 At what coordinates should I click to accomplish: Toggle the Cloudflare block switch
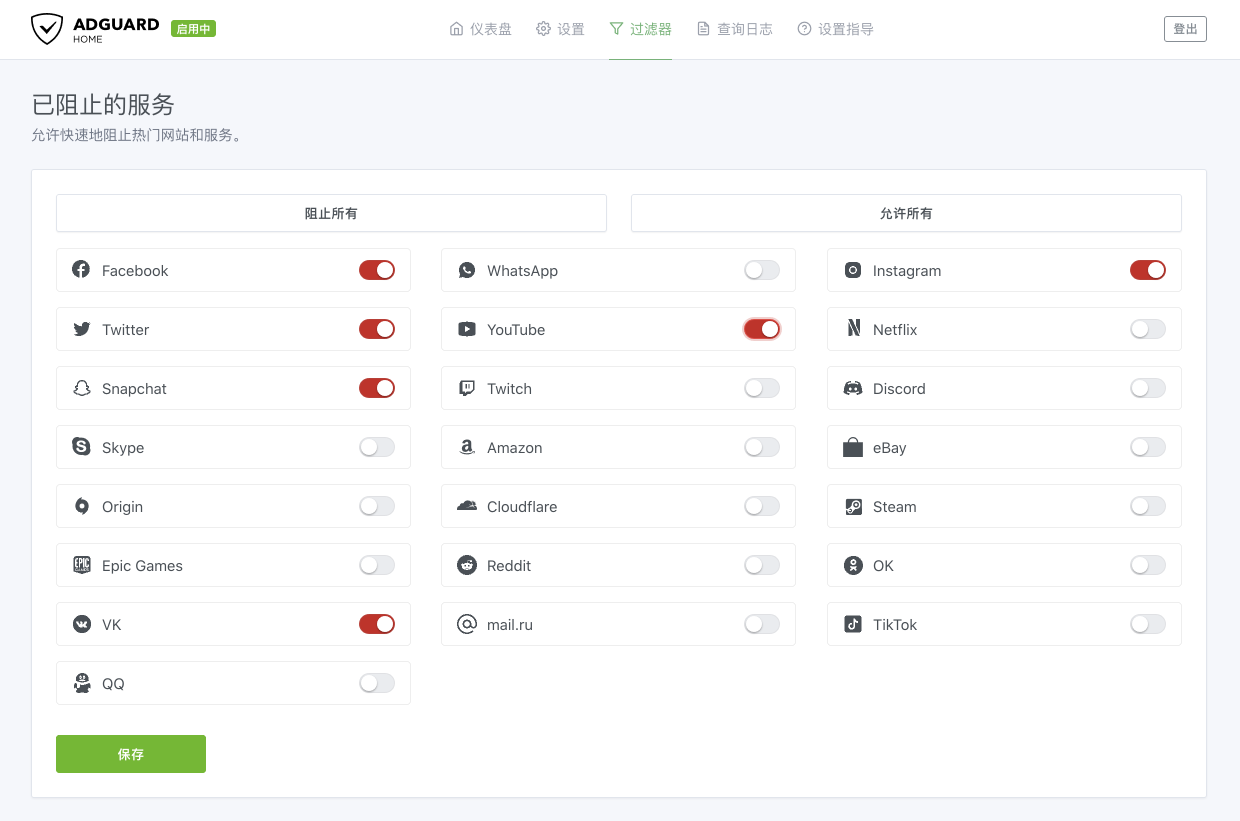pyautogui.click(x=762, y=506)
